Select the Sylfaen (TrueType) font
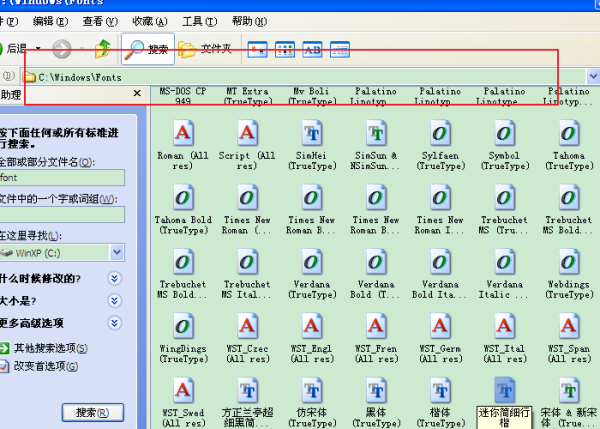This screenshot has width=600, height=429. click(x=440, y=145)
